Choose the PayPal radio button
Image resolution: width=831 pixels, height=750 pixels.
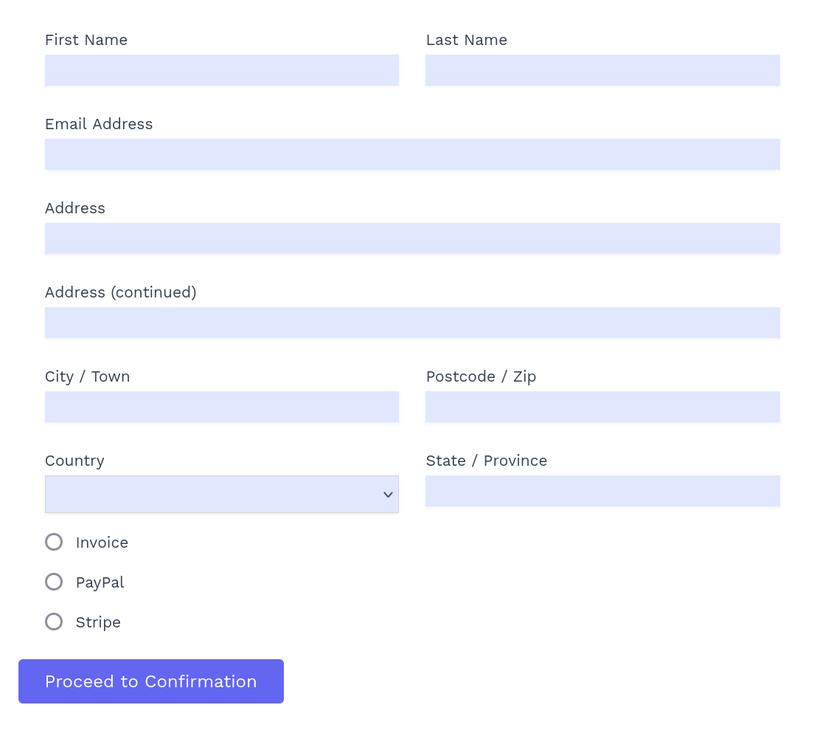coord(54,582)
